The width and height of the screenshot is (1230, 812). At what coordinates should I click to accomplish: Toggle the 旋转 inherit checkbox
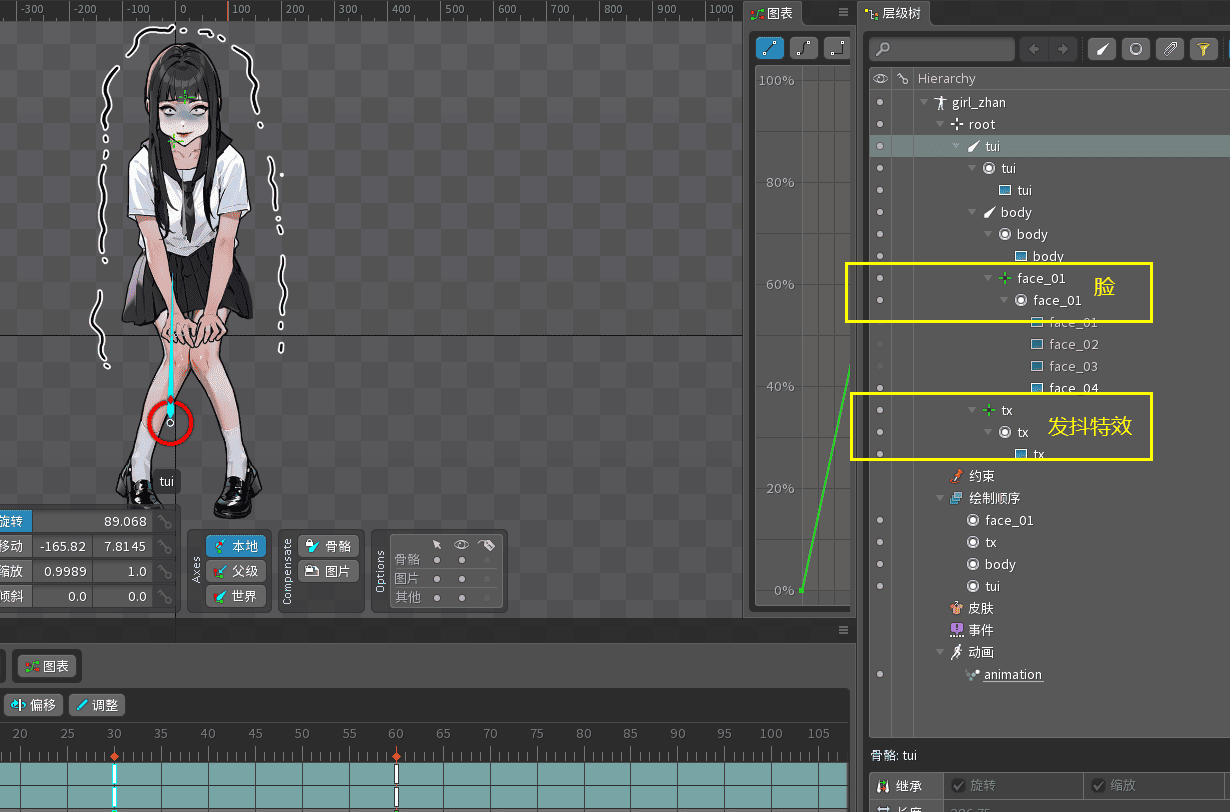click(958, 786)
